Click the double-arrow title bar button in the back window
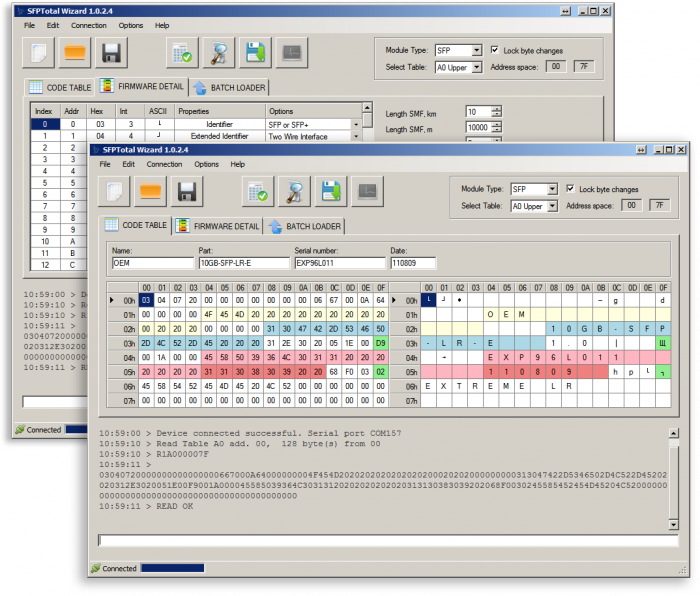700x596 pixels. pos(566,11)
